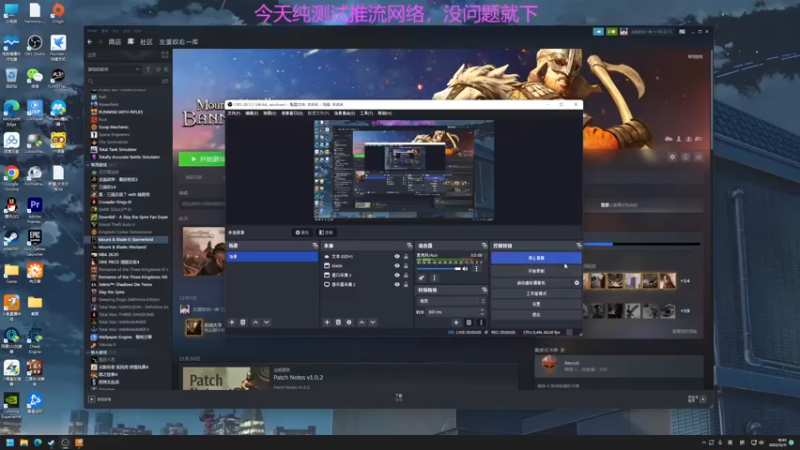
Task: Open Windows Start menu on taskbar
Action: point(10,443)
